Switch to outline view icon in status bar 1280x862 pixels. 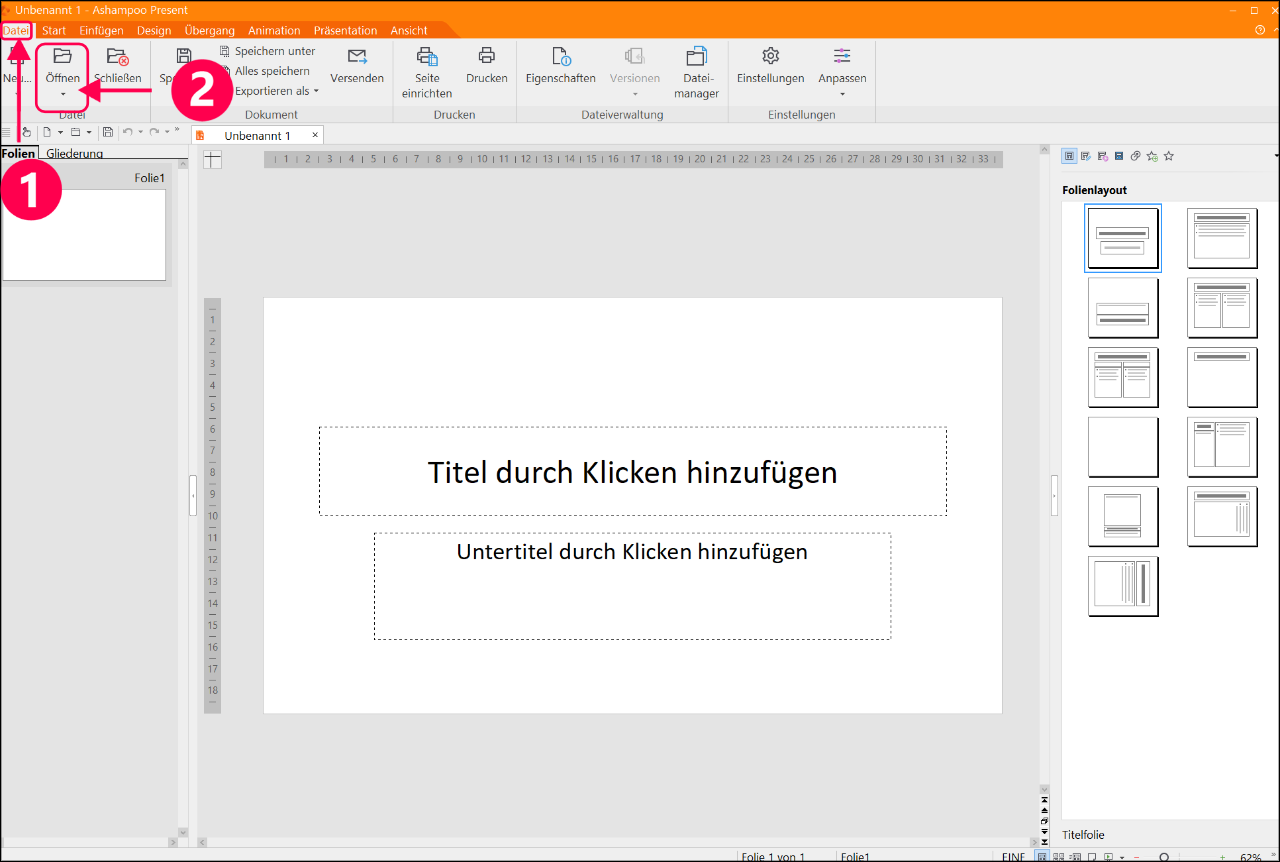coord(1075,857)
